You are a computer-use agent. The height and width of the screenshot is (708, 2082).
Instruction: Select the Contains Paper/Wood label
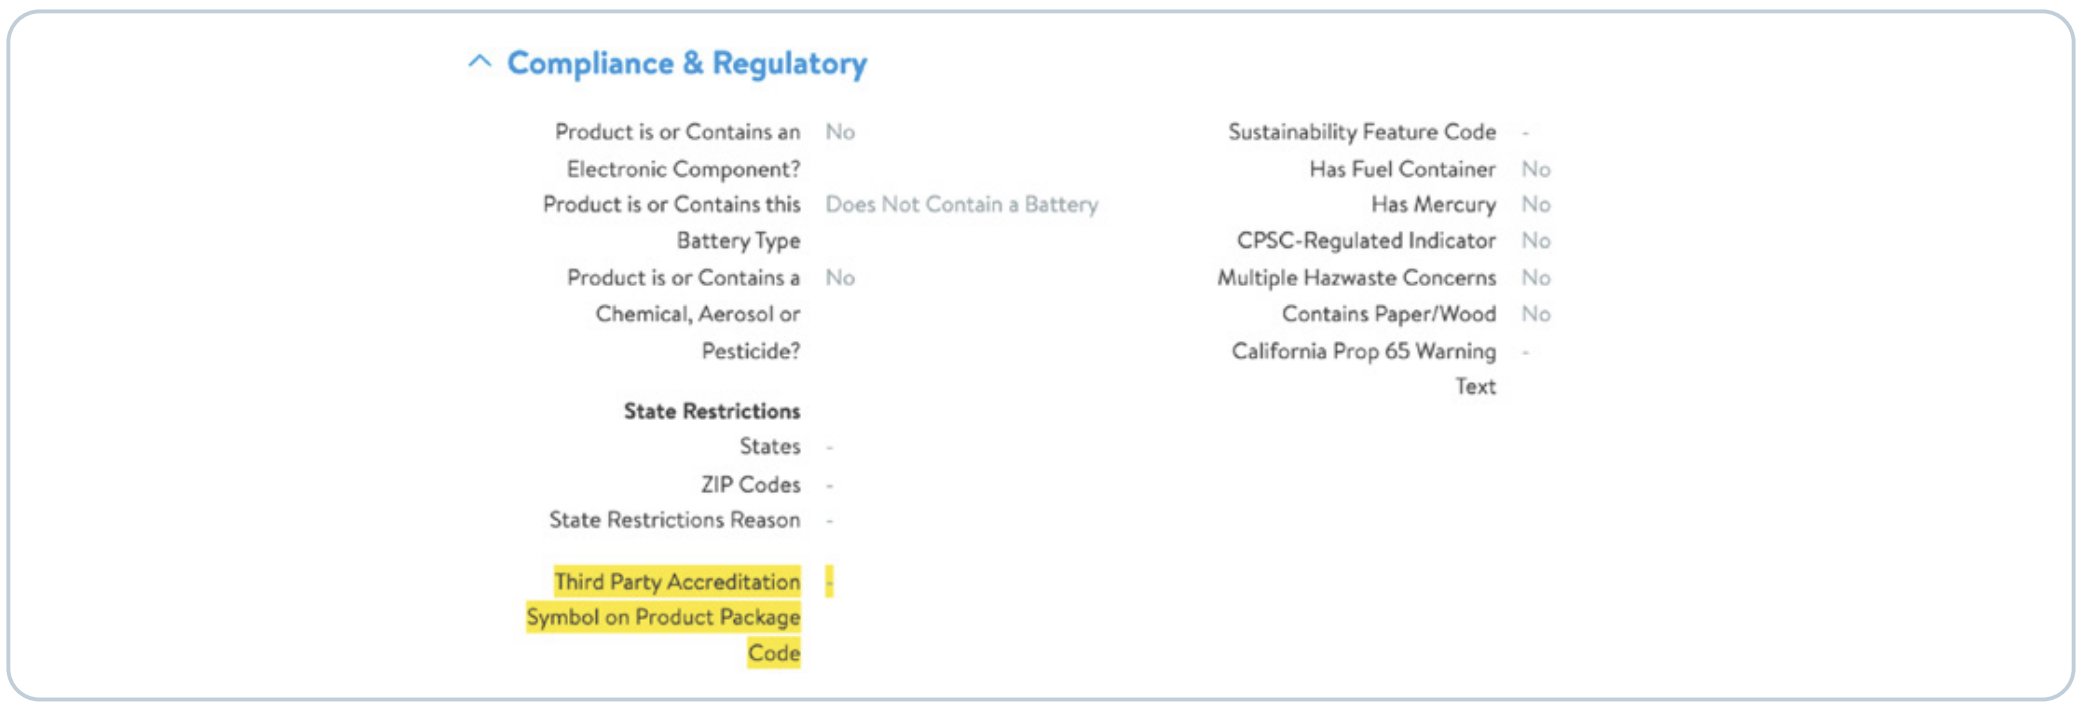coord(1389,314)
